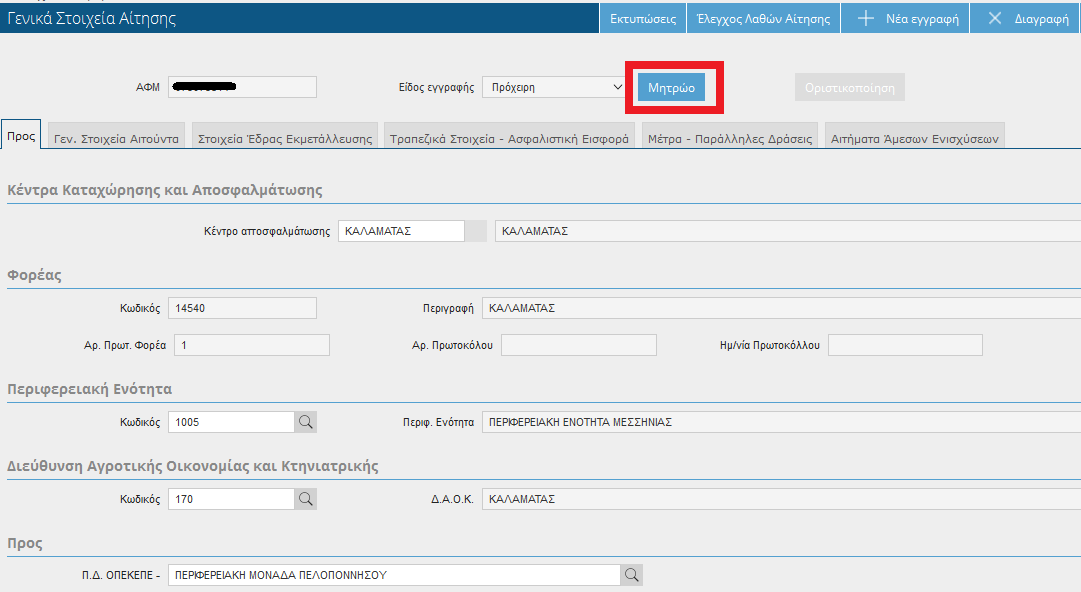Click the ΠΕΡΙΦΕΡΕΙΑΚΗ ΕΝΟΤΗΤΑ ΜΕΣΣΗΝΙΑΣ field

pyautogui.click(x=781, y=422)
